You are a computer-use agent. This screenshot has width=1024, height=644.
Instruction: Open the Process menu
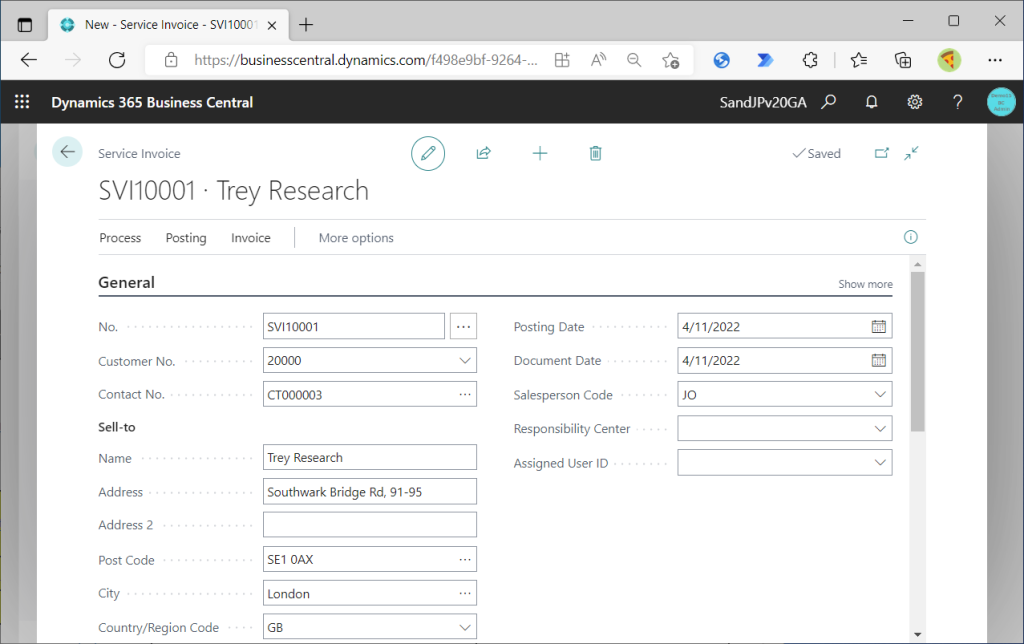tap(120, 238)
